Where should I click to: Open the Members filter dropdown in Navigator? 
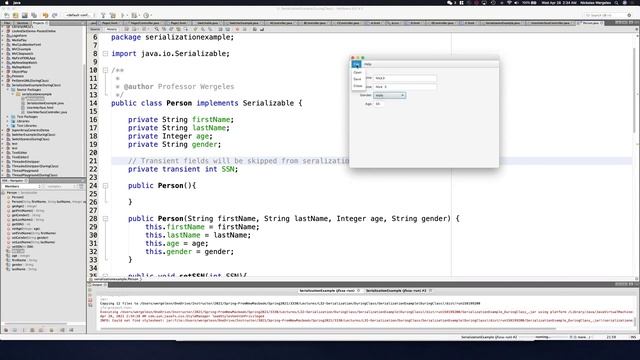pyautogui.click(x=22, y=187)
